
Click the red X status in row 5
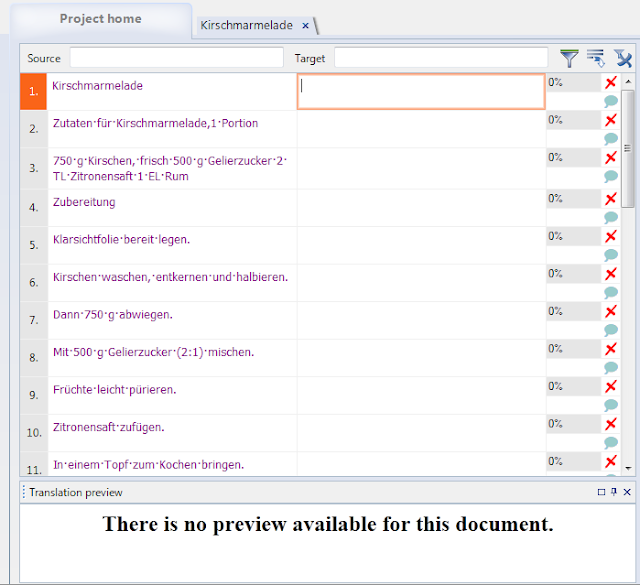pyautogui.click(x=611, y=236)
